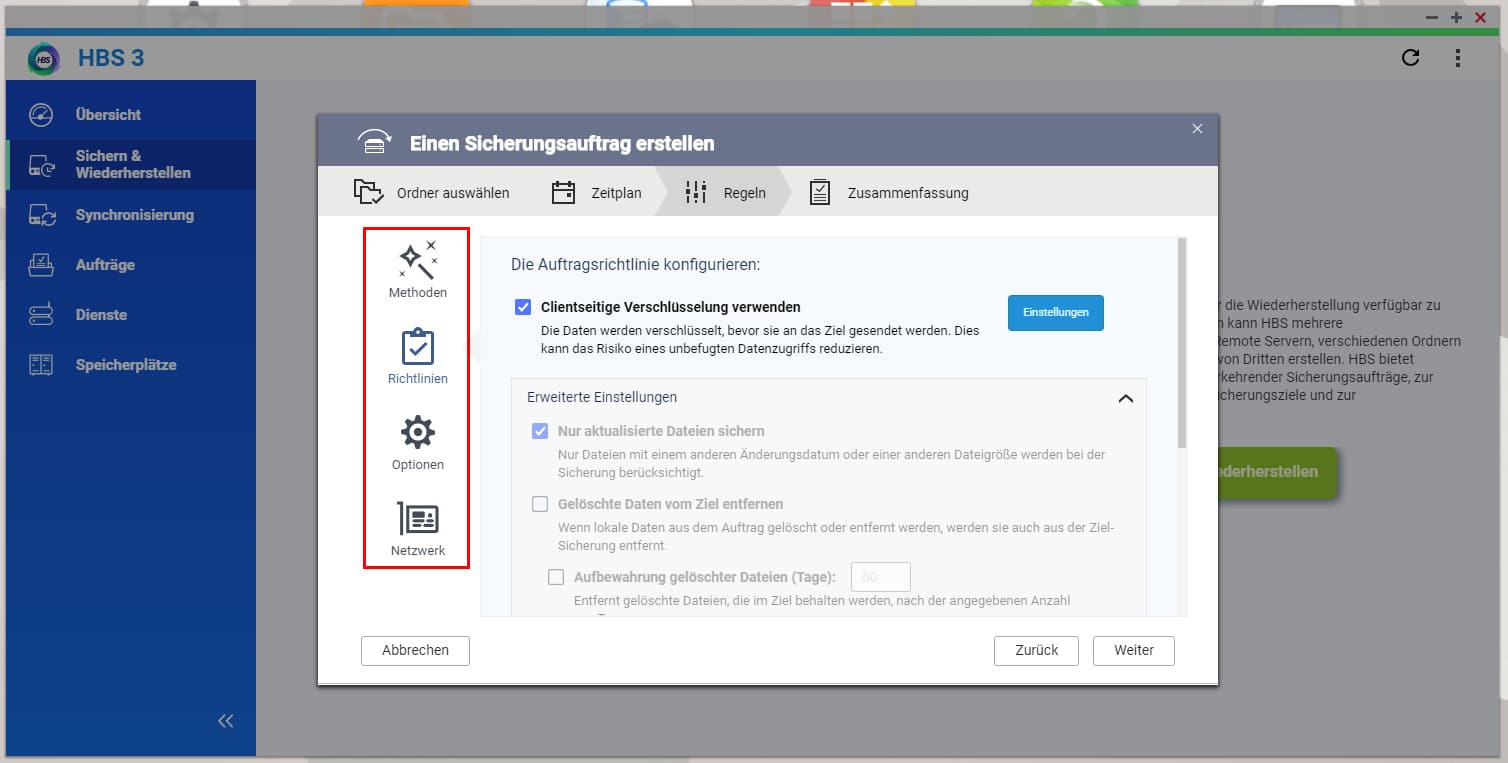Open the three-dot more options menu

1458,58
